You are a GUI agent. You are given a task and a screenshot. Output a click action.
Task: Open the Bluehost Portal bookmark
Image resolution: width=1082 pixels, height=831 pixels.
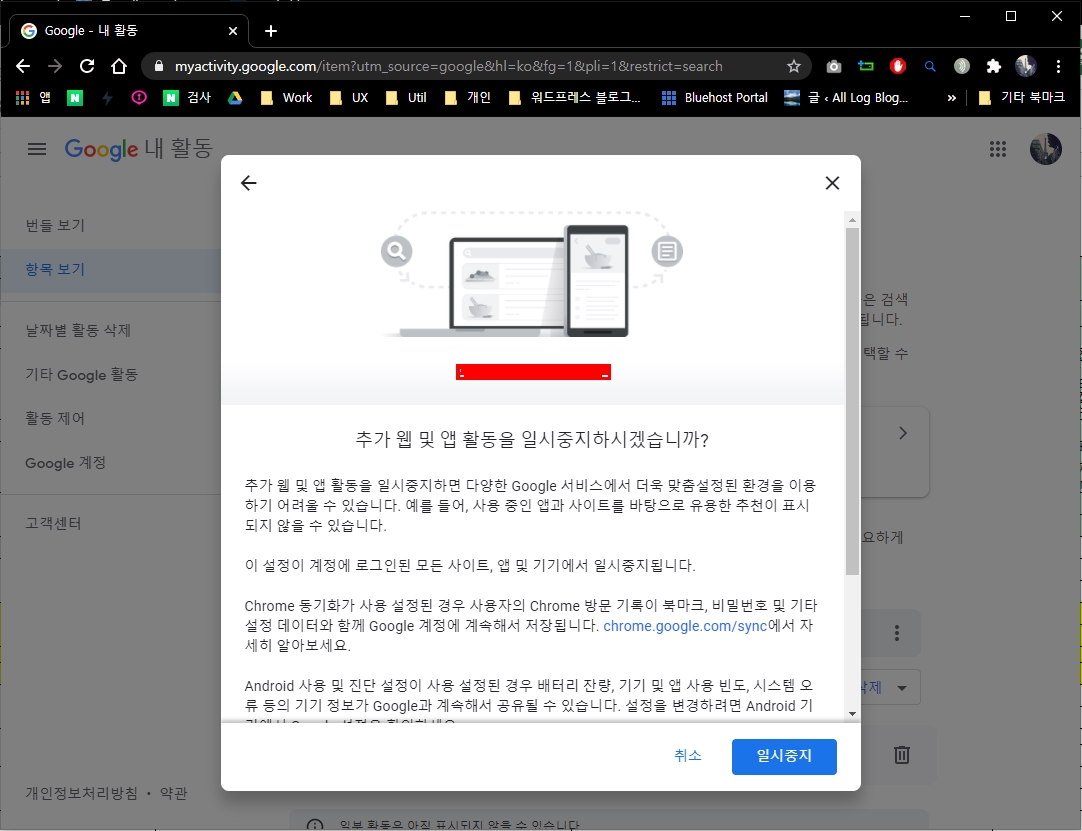pos(715,98)
